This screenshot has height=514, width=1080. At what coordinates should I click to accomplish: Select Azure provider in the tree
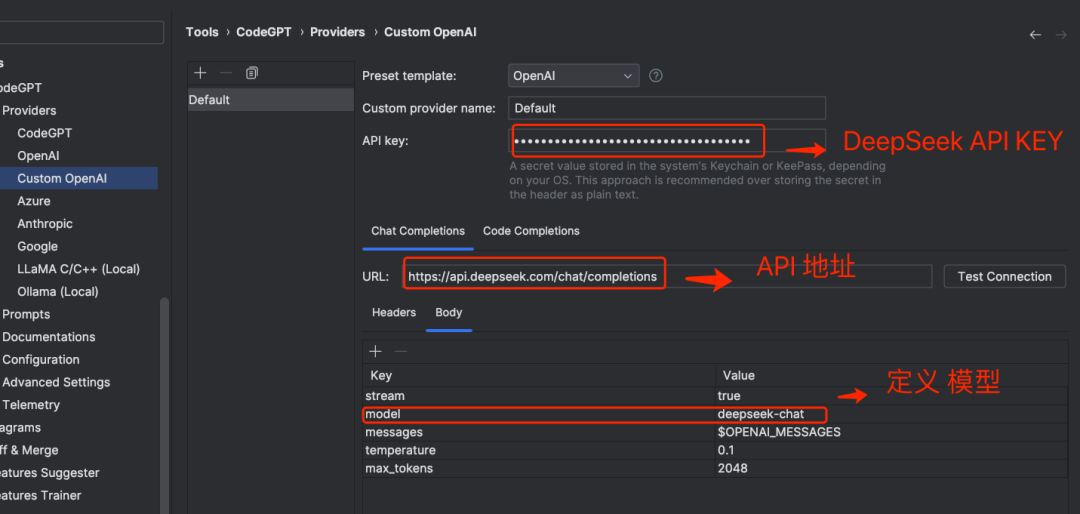[x=34, y=201]
